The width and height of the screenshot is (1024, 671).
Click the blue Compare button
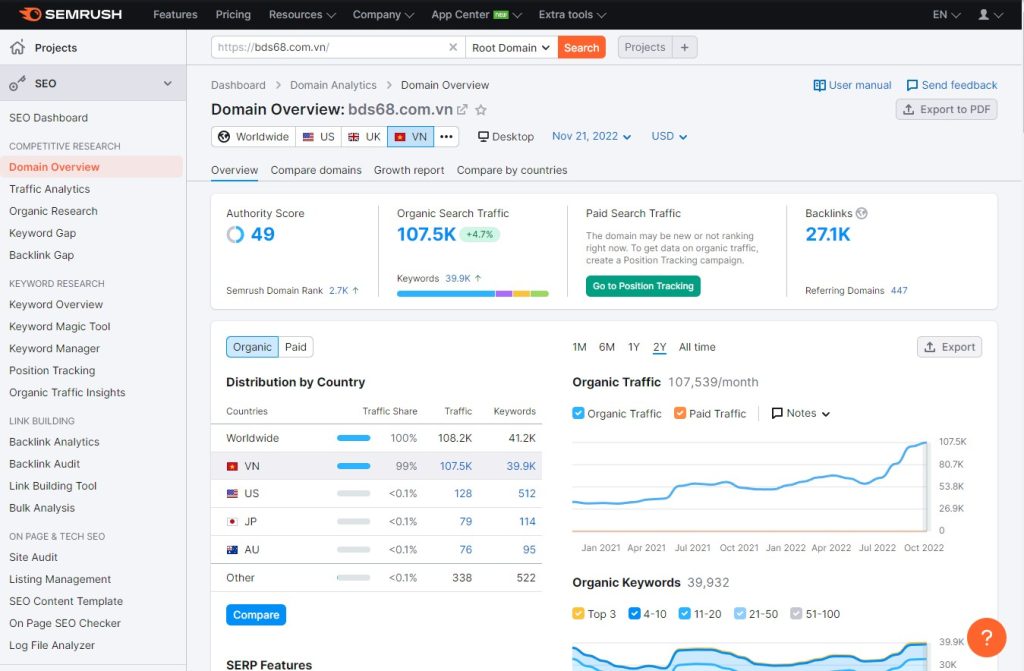[x=256, y=615]
